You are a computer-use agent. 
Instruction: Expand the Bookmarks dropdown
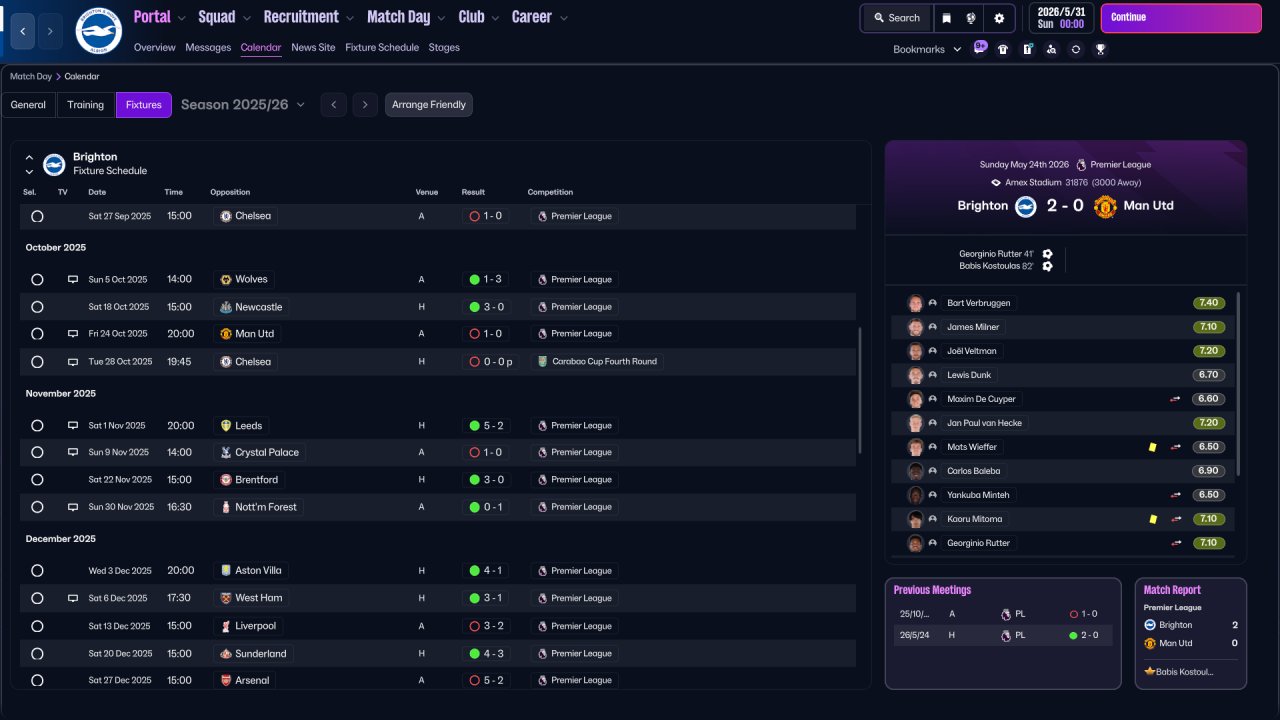click(927, 49)
